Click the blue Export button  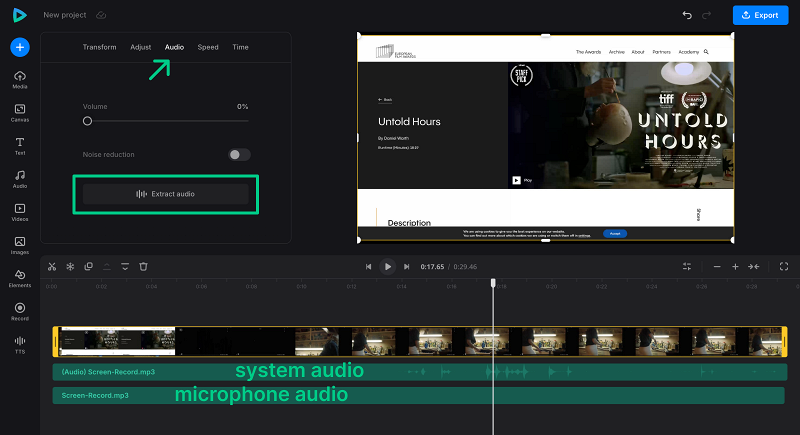(760, 15)
